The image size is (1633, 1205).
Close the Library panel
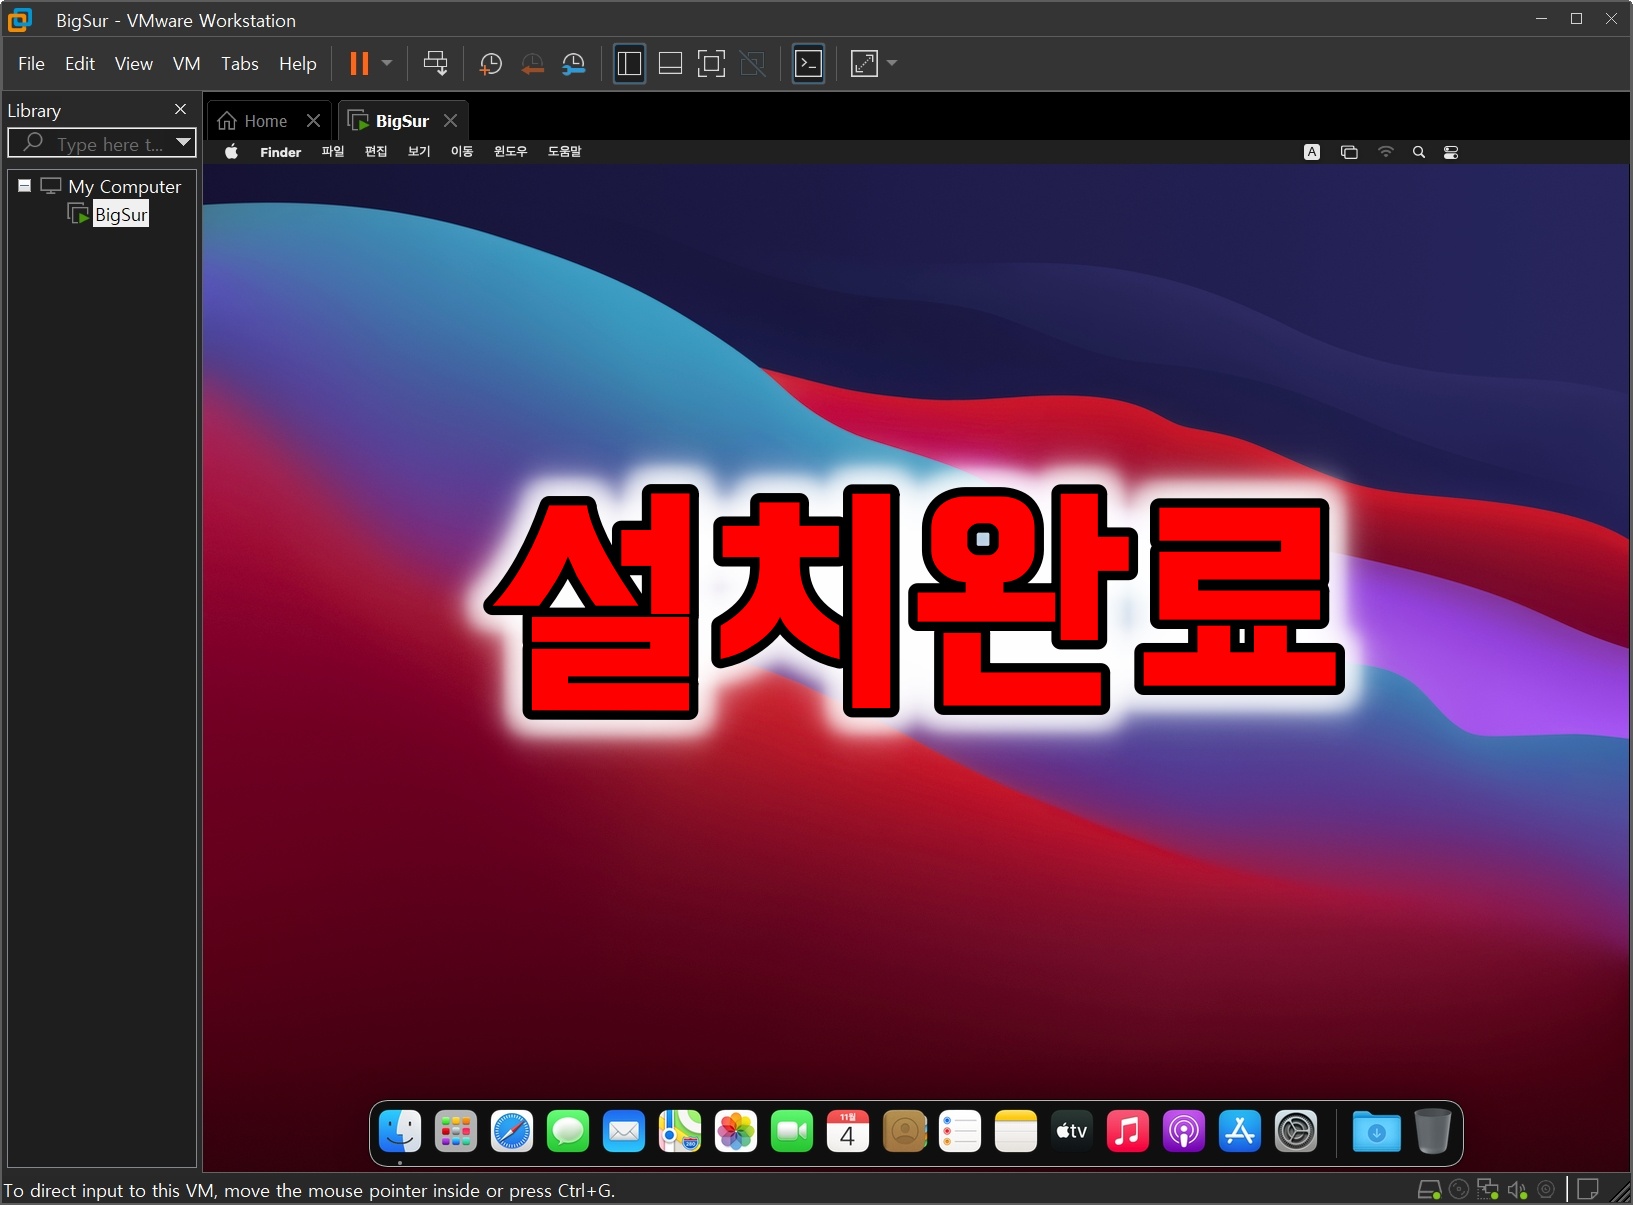click(x=180, y=109)
